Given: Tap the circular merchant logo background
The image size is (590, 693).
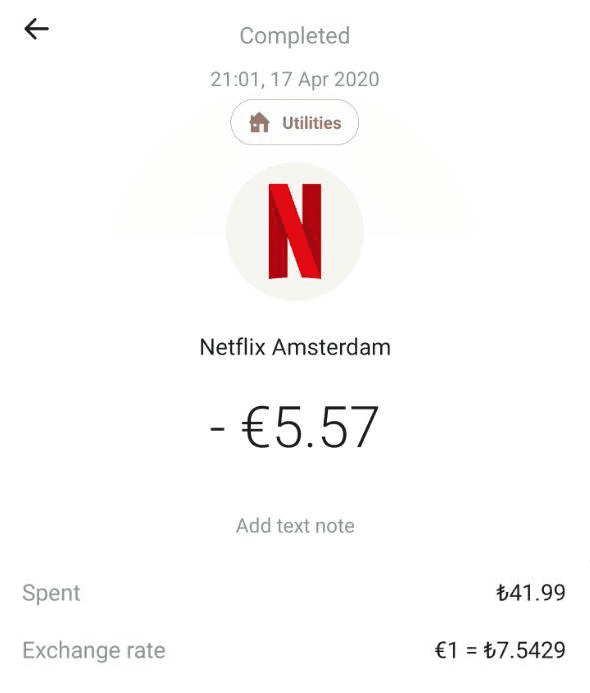Looking at the screenshot, I should [x=295, y=231].
